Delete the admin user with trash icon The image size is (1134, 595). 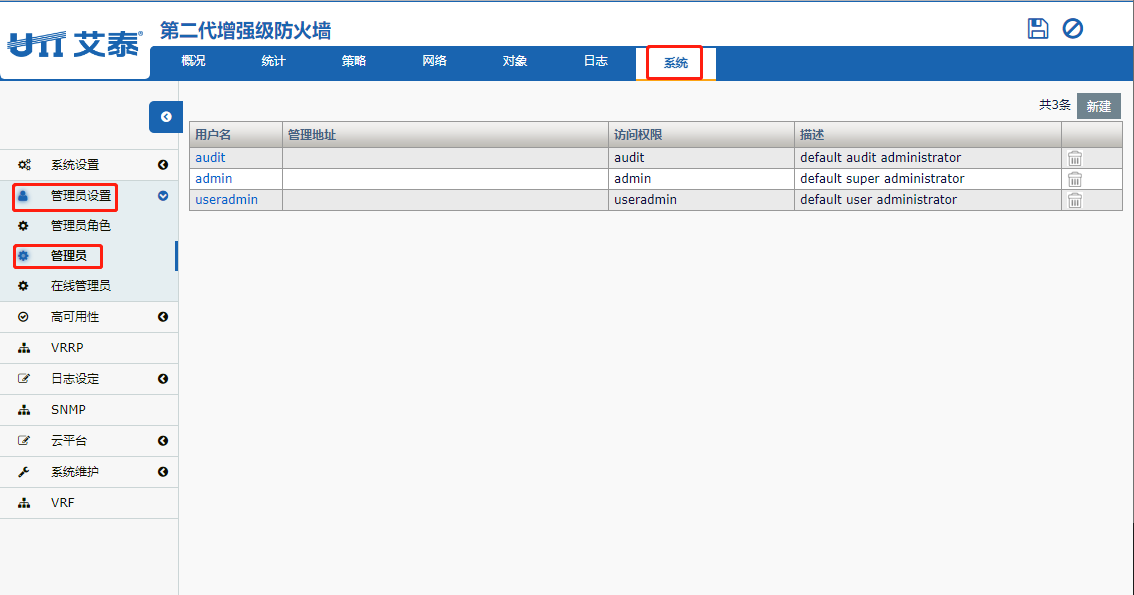(x=1075, y=179)
